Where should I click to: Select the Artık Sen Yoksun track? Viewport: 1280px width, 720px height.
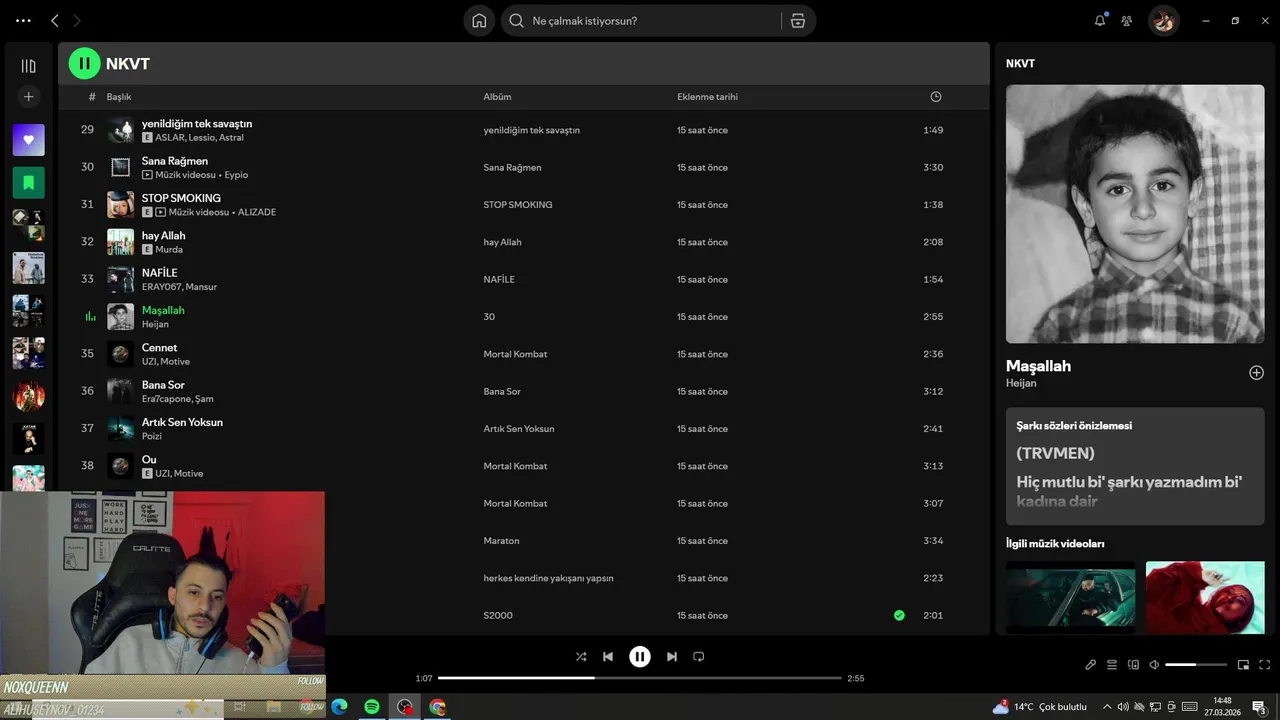pos(182,422)
